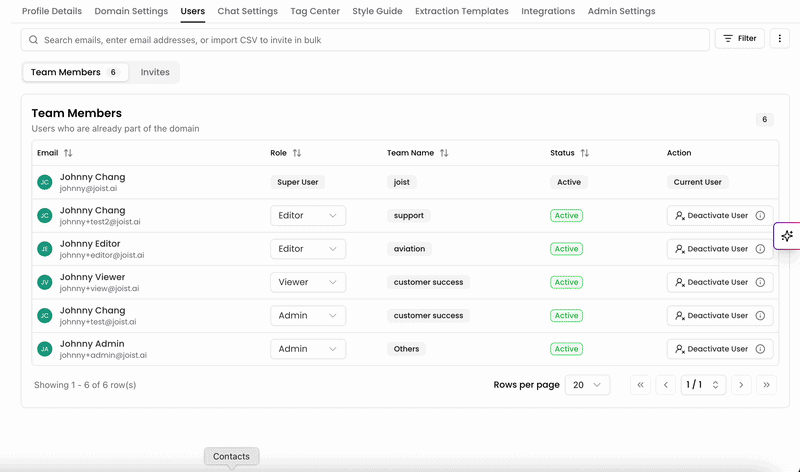Go to Admin Settings tab
The image size is (800, 472).
[x=621, y=11]
